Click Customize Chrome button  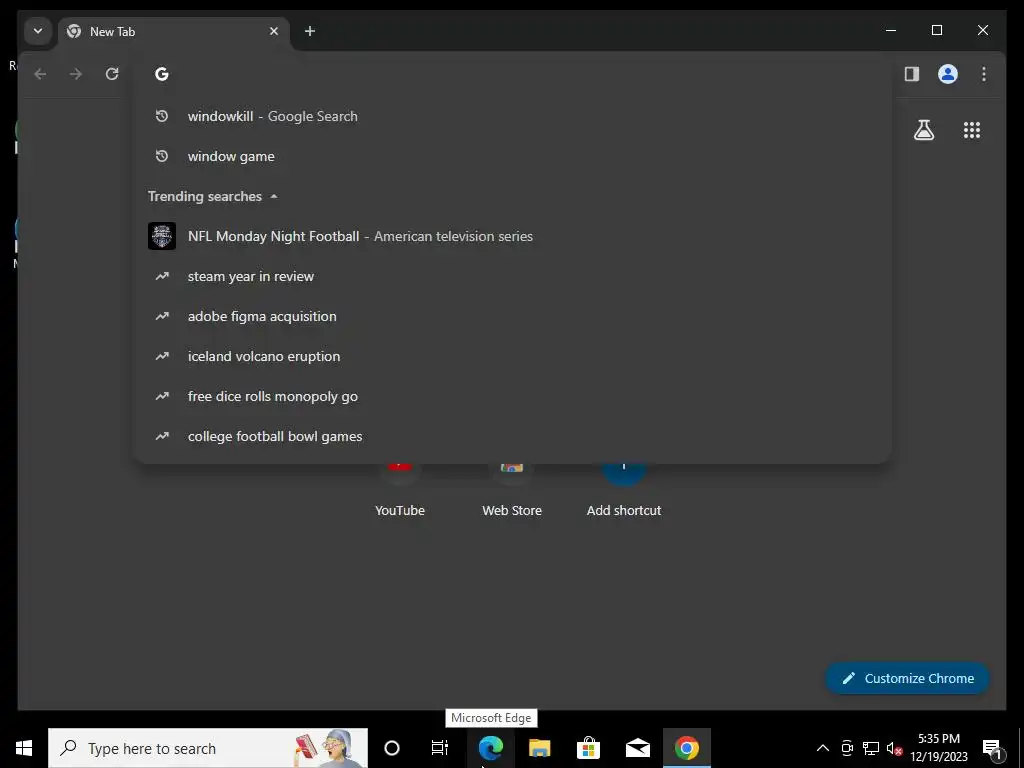tap(908, 679)
